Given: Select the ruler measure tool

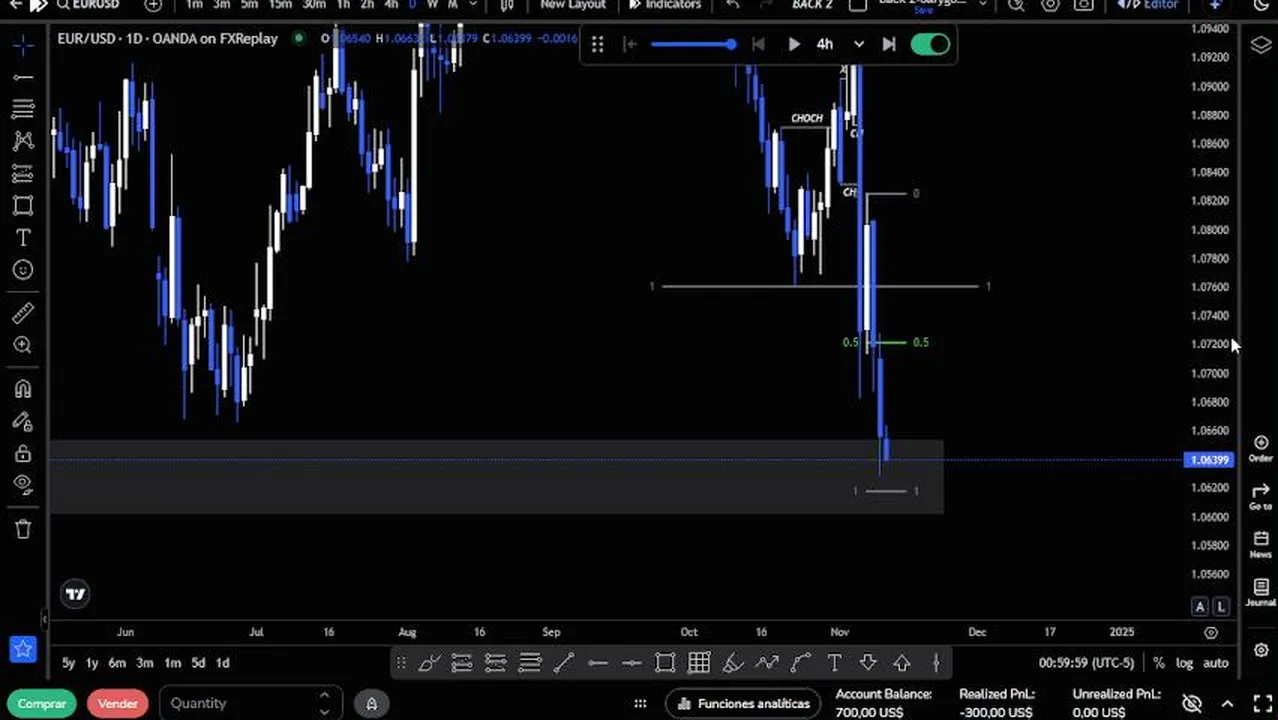Looking at the screenshot, I should (x=23, y=313).
